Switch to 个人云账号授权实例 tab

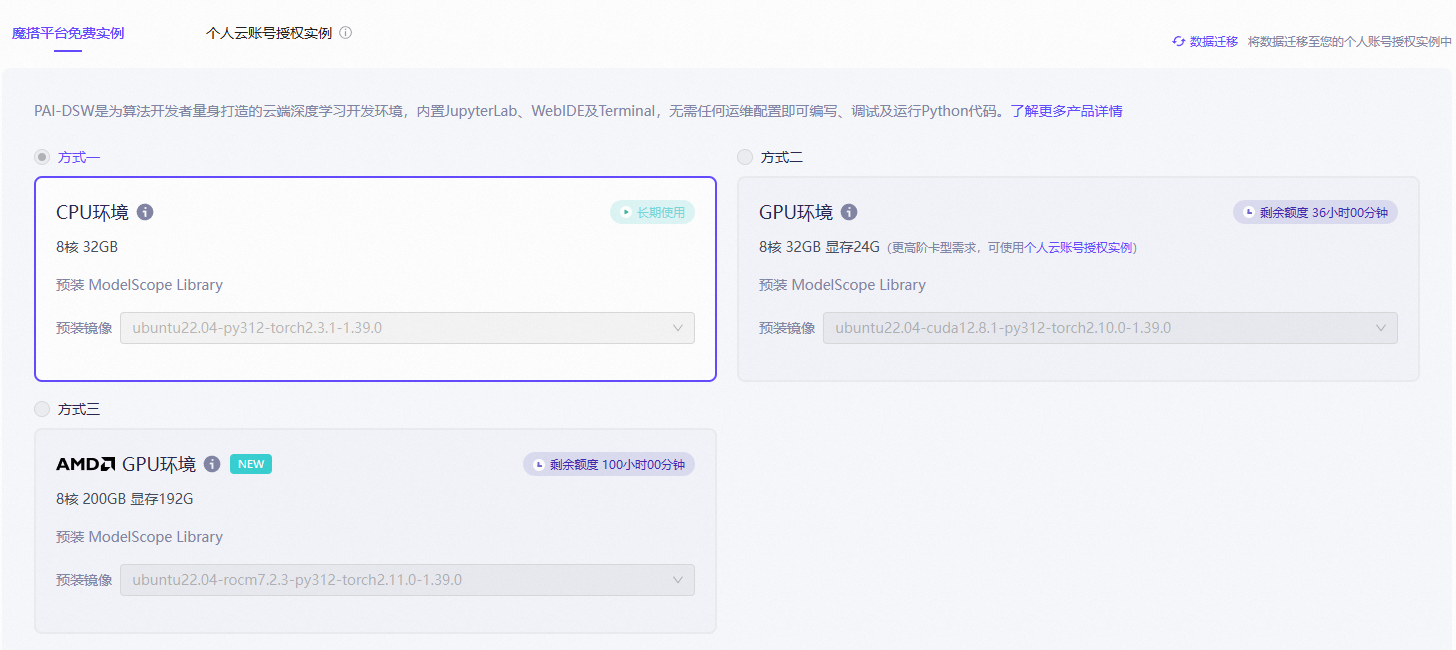click(268, 33)
